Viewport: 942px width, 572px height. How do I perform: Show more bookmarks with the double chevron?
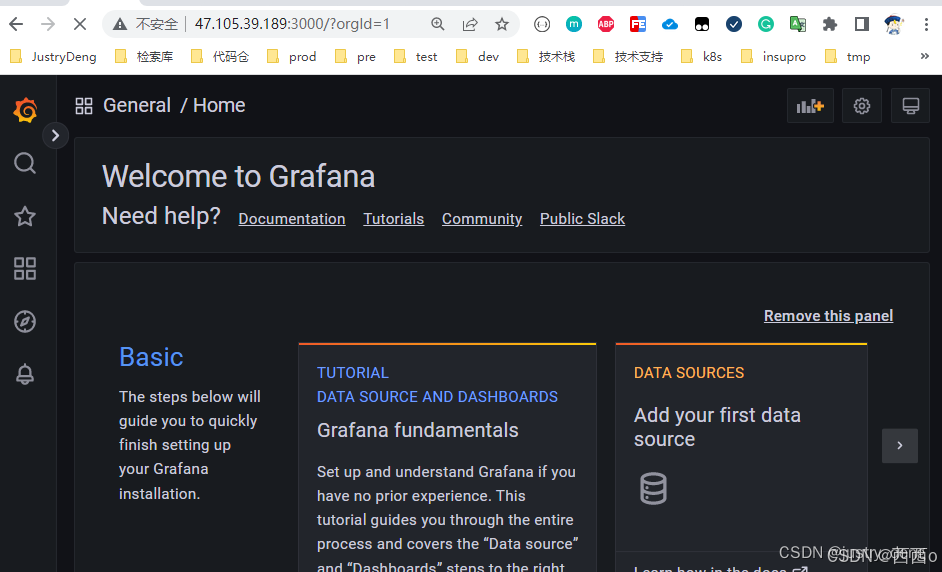pyautogui.click(x=925, y=56)
